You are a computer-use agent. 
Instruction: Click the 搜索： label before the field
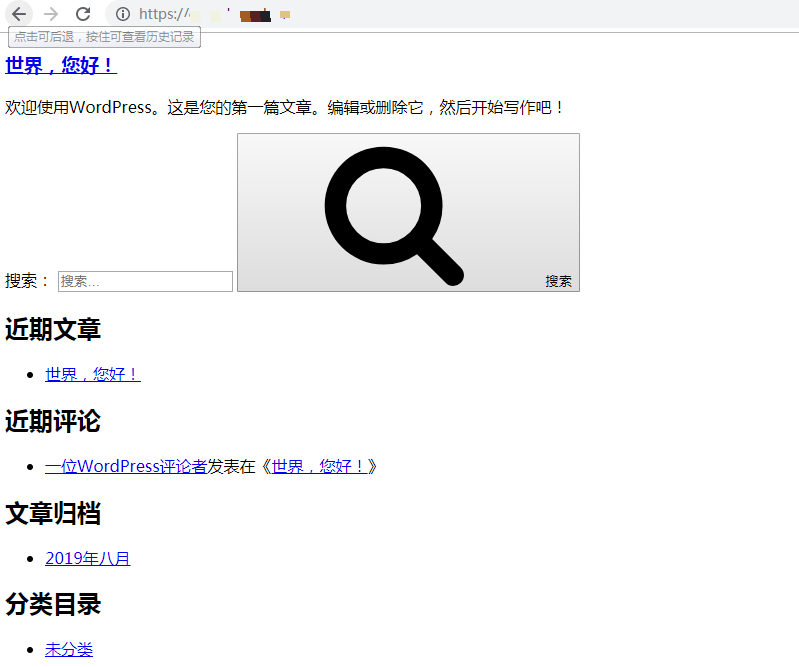[x=28, y=281]
